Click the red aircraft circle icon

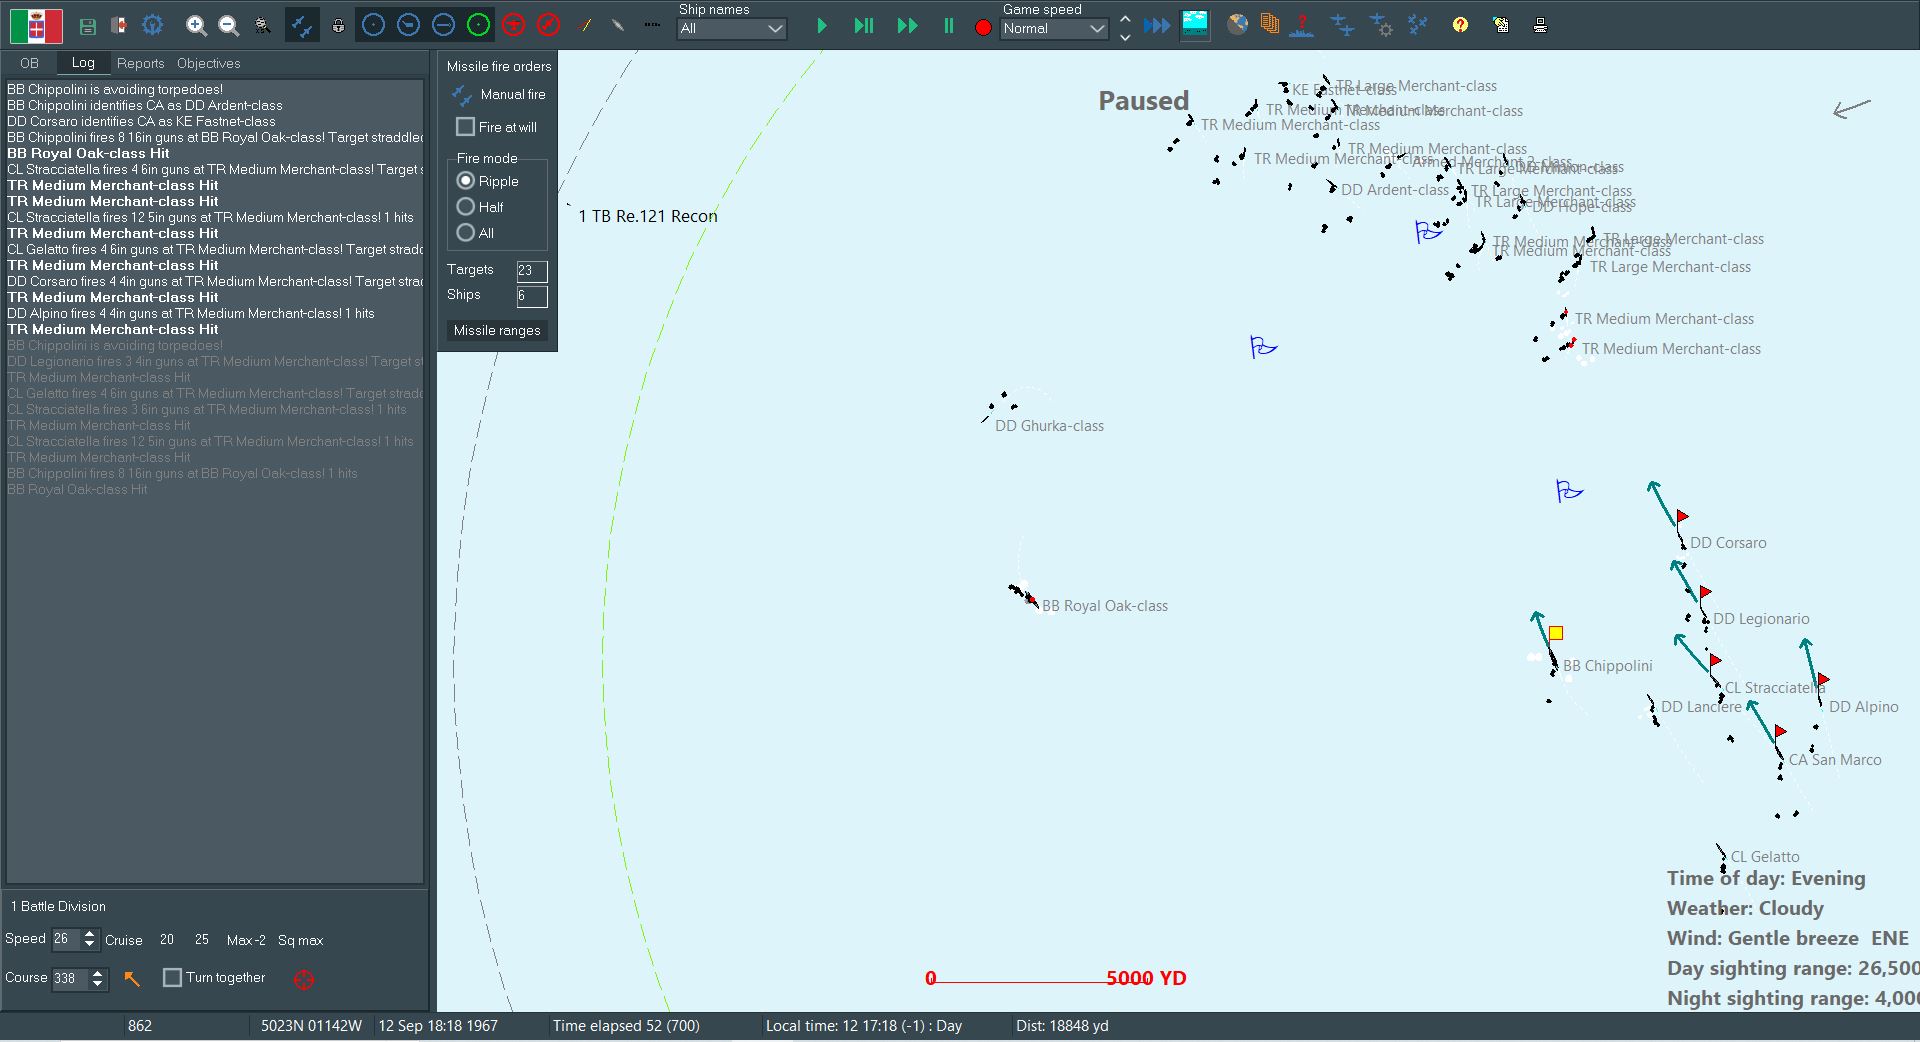point(514,25)
